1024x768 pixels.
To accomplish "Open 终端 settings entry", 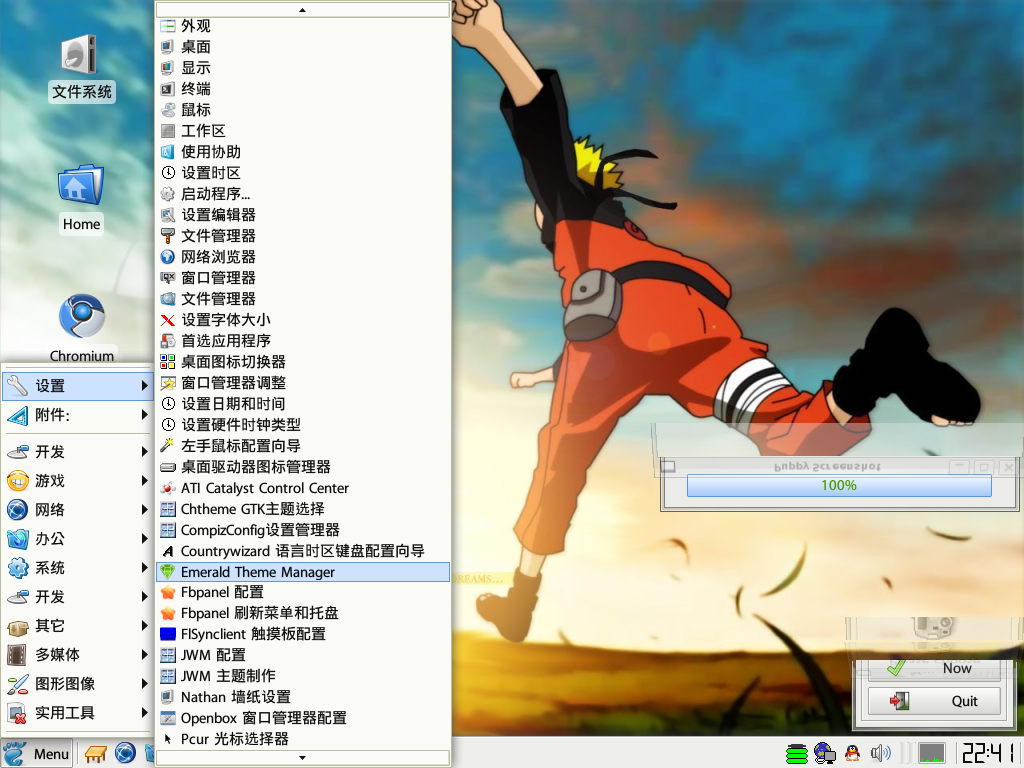I will 303,89.
